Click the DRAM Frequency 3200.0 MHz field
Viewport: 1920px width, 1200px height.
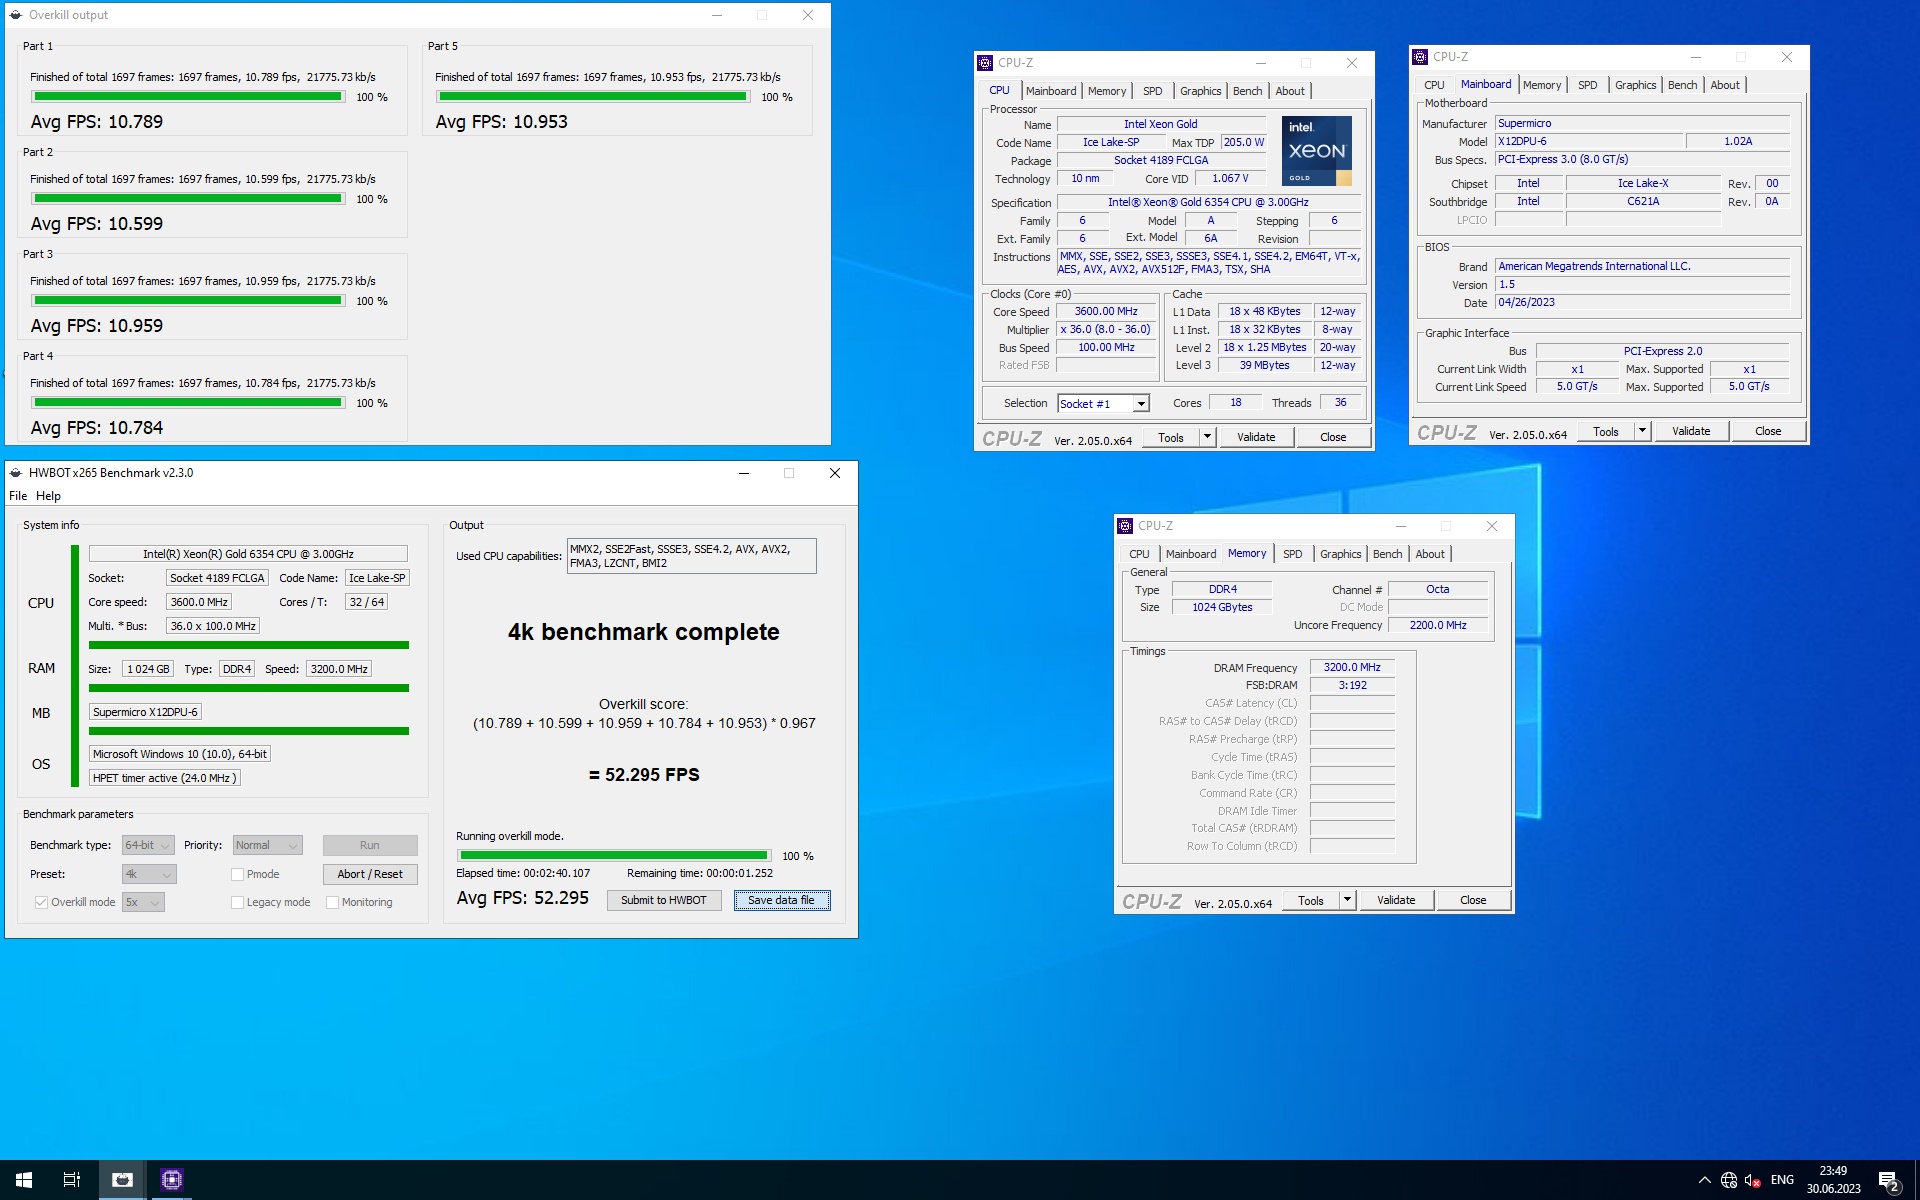1352,668
